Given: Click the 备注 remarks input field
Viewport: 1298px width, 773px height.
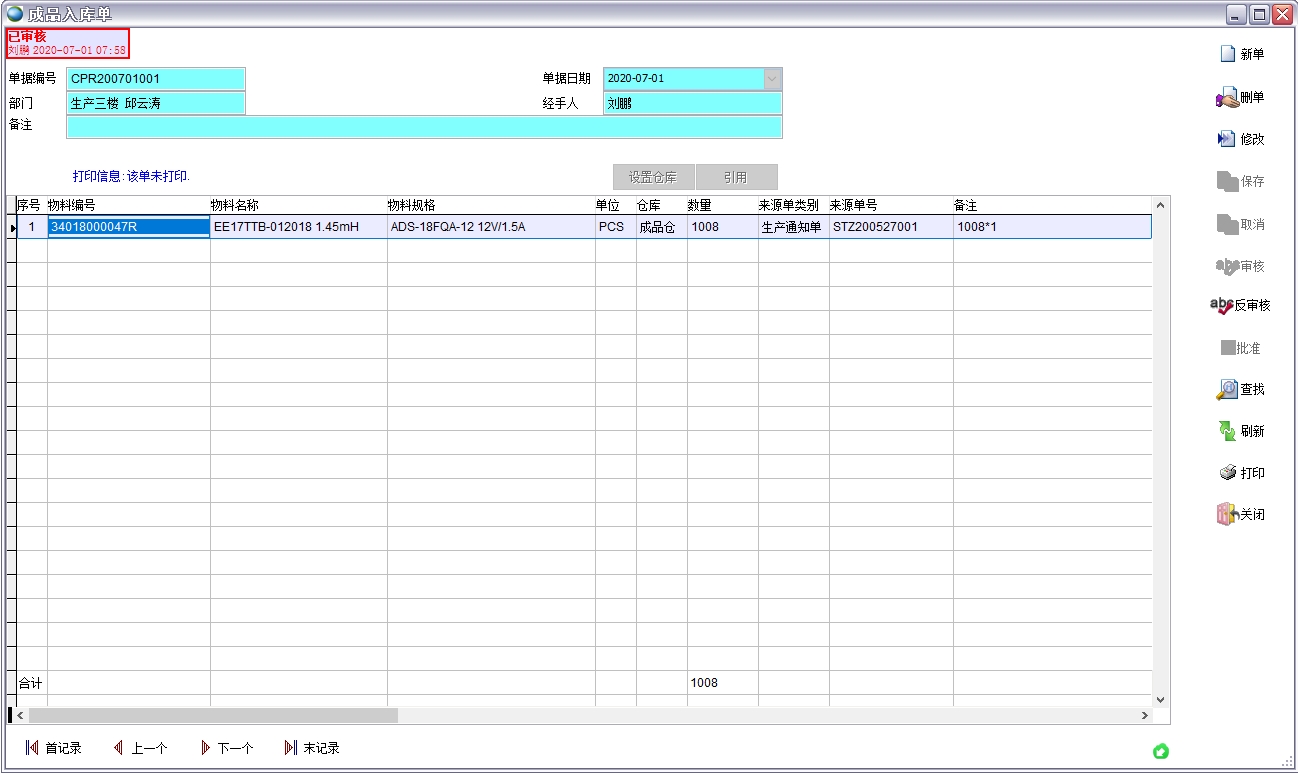Looking at the screenshot, I should click(x=424, y=127).
